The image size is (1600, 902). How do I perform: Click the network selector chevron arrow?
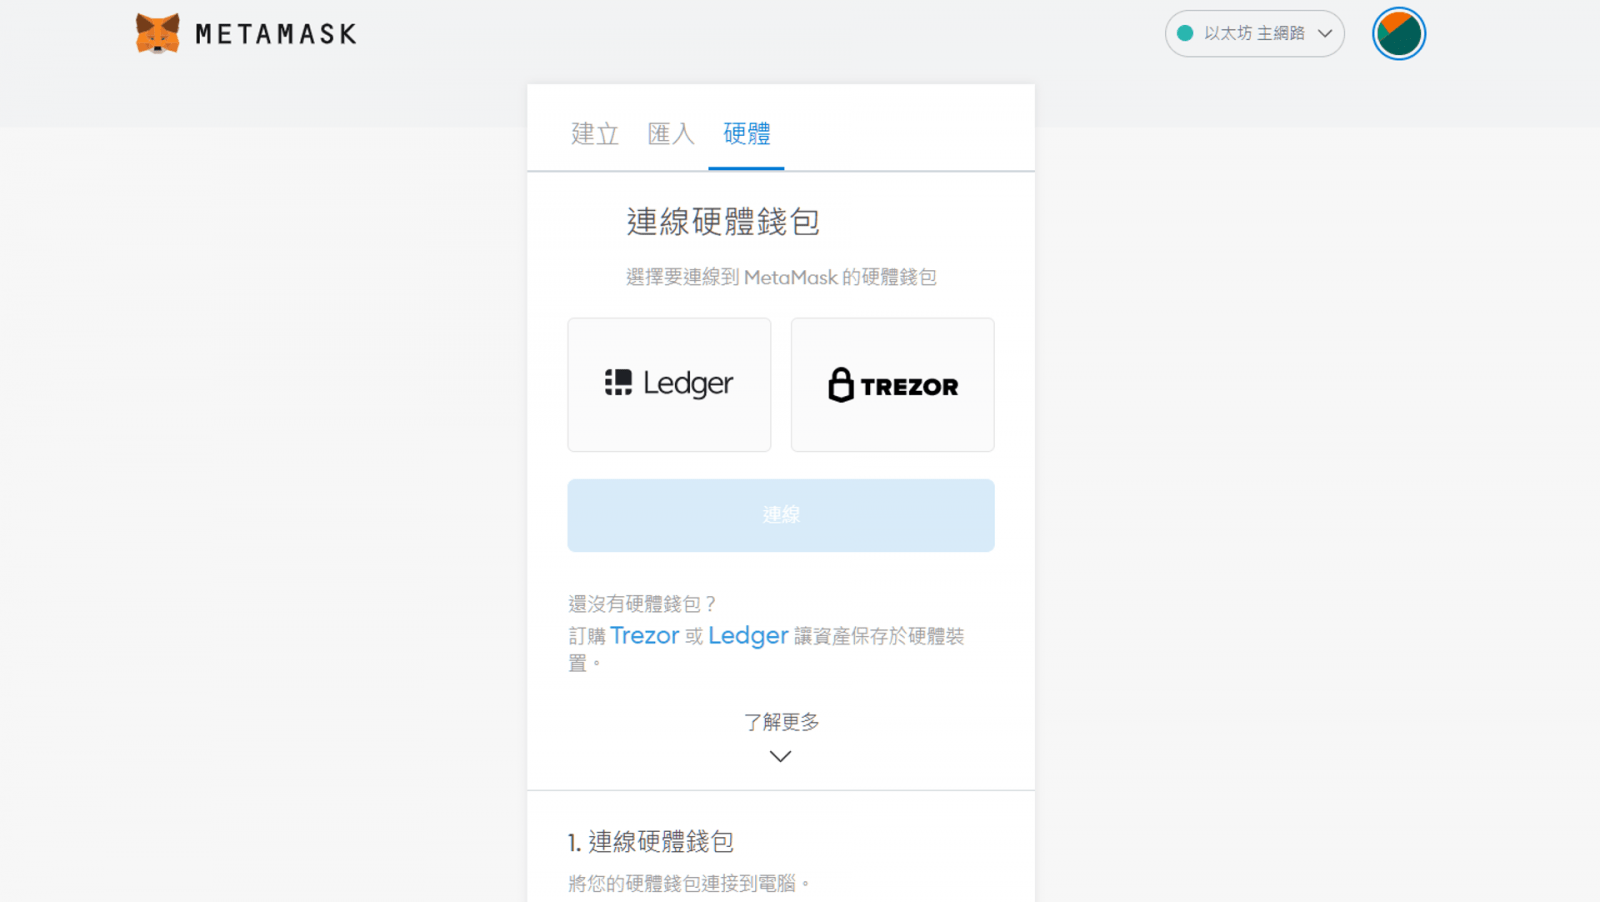coord(1325,34)
